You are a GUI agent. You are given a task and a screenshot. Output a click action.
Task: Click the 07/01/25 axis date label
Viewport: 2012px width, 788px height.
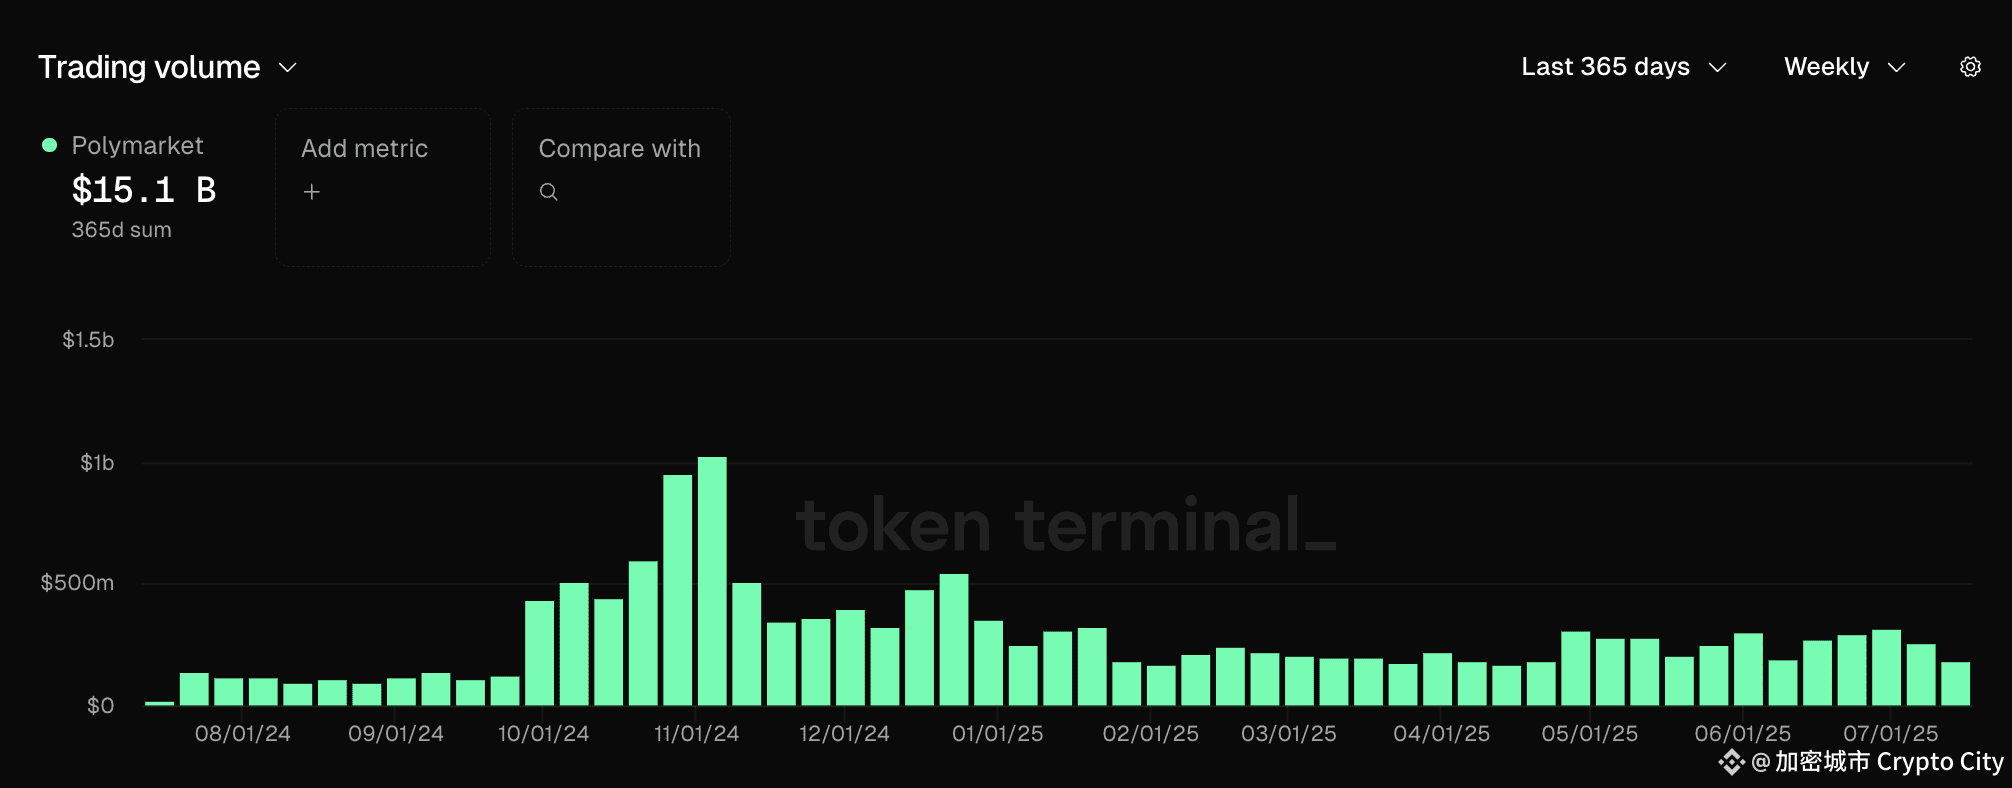1891,734
